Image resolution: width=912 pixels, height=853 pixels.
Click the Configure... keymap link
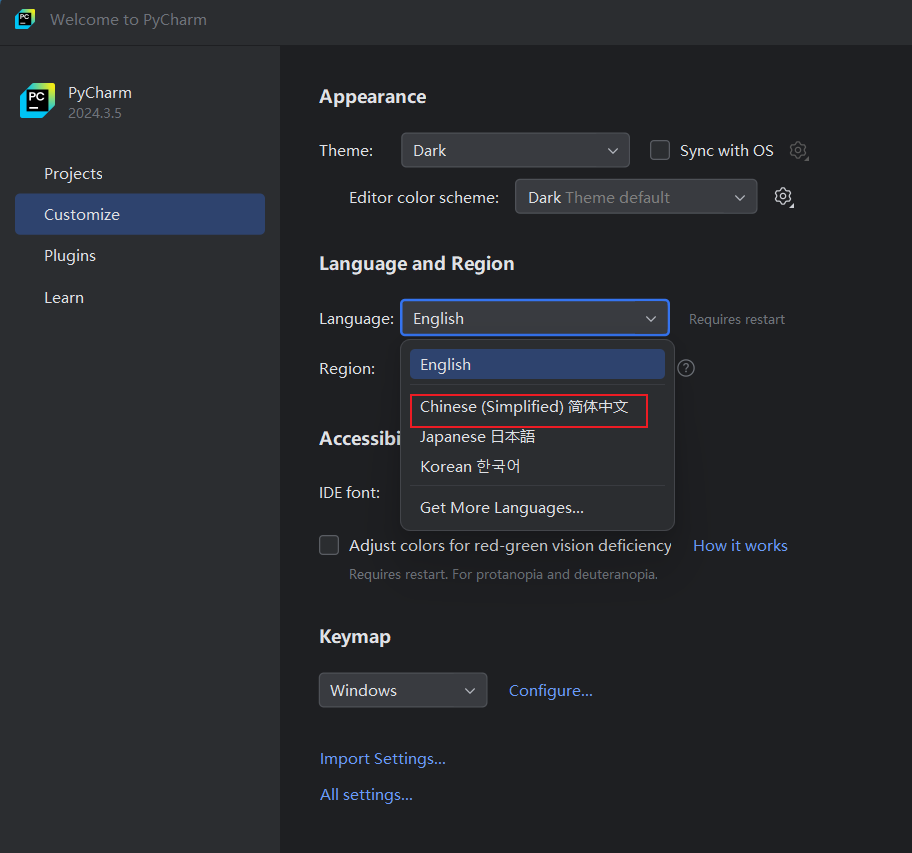tap(551, 690)
